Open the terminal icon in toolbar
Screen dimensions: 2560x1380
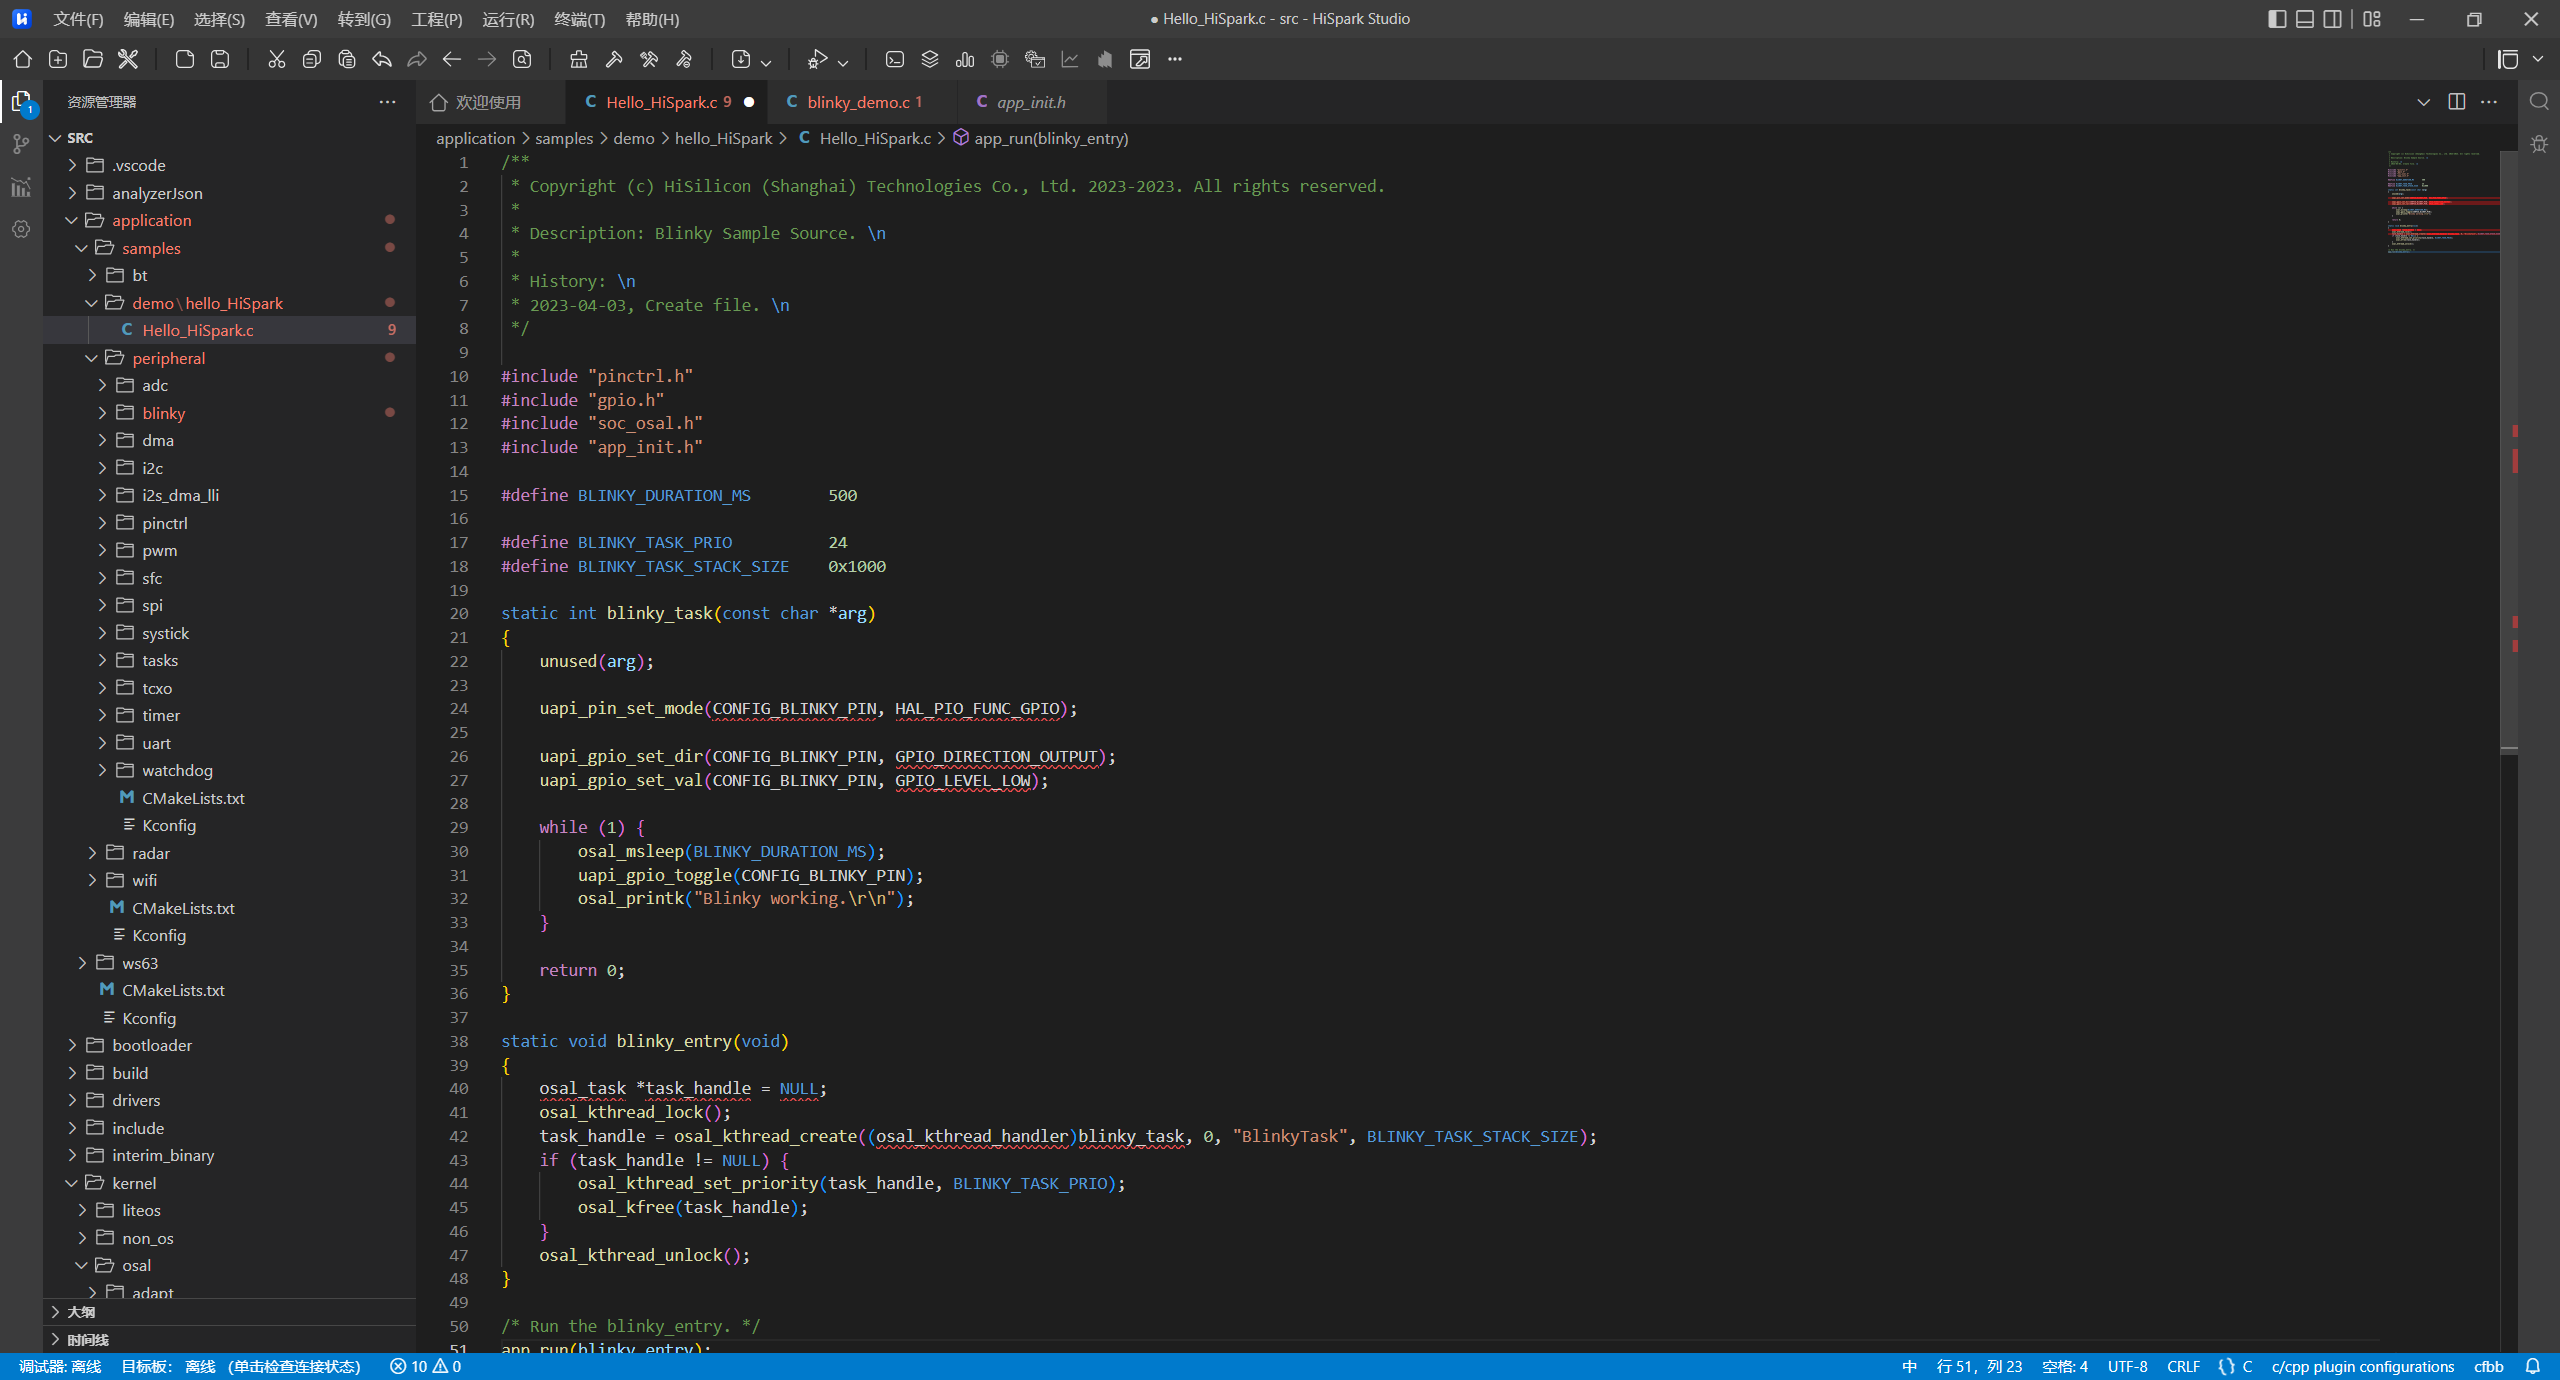coord(894,59)
